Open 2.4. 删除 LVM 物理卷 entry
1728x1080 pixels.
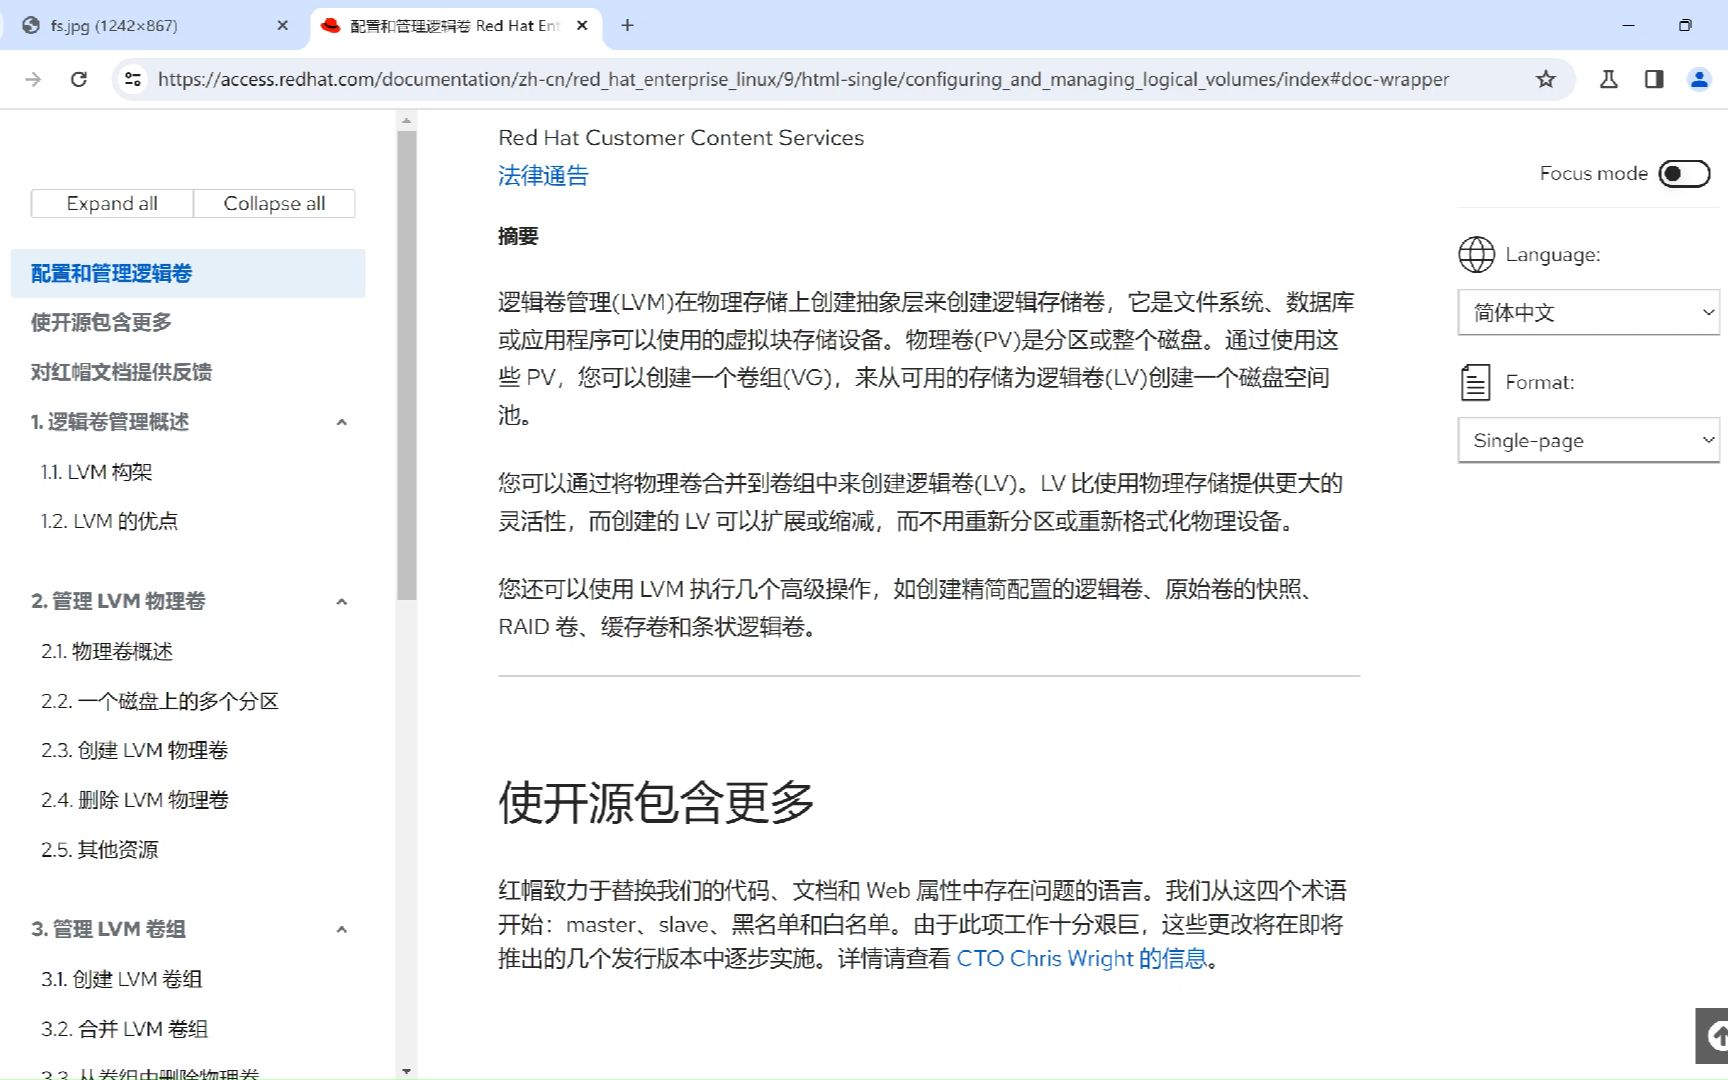135,800
